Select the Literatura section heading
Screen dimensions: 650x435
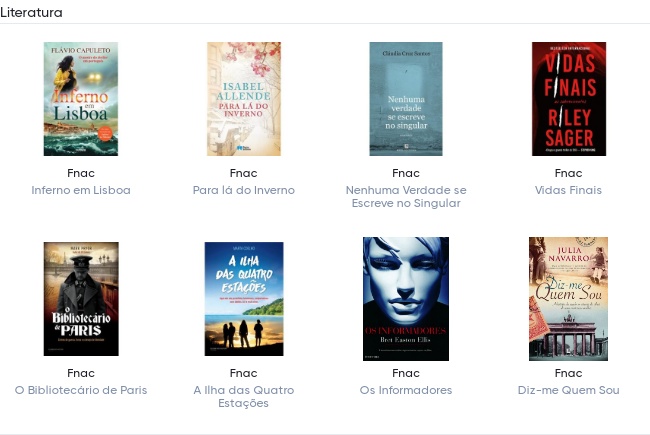[32, 12]
